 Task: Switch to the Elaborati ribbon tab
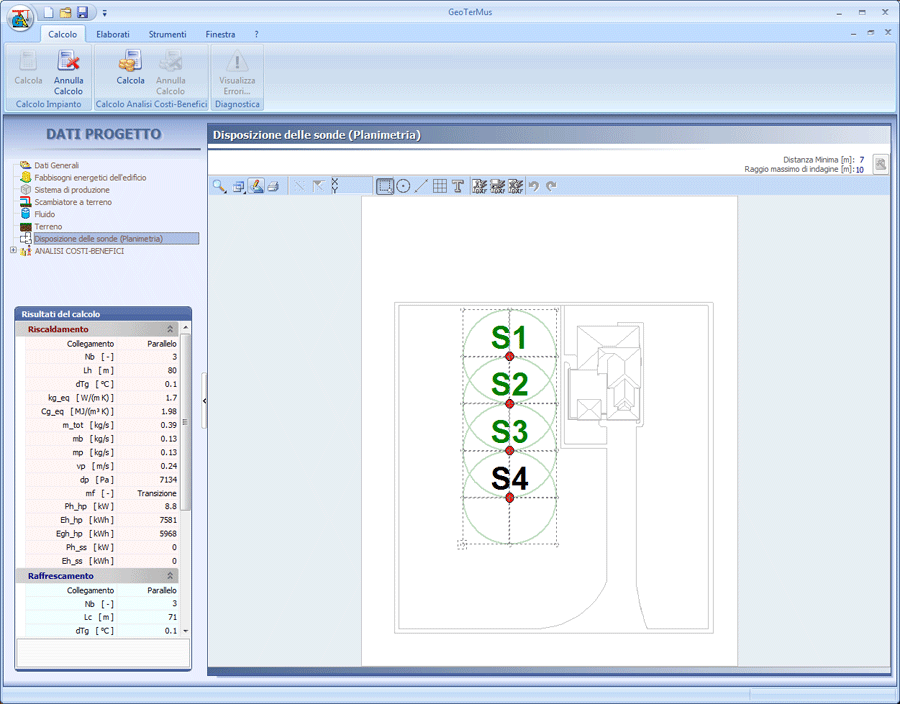pos(113,33)
